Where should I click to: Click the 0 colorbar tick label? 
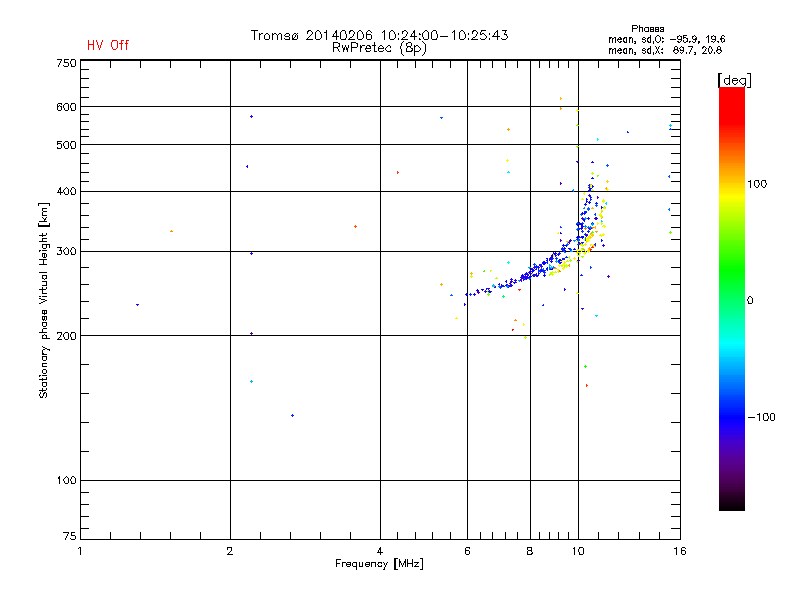click(750, 301)
